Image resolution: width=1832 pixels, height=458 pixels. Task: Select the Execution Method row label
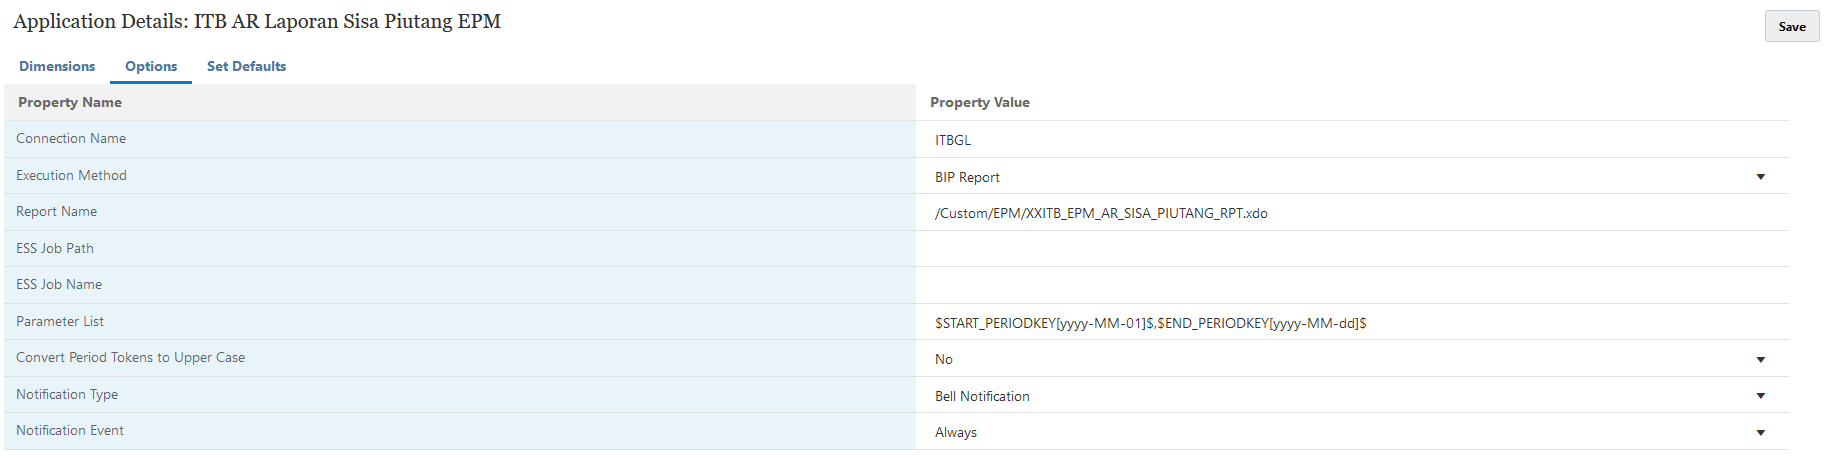click(71, 175)
